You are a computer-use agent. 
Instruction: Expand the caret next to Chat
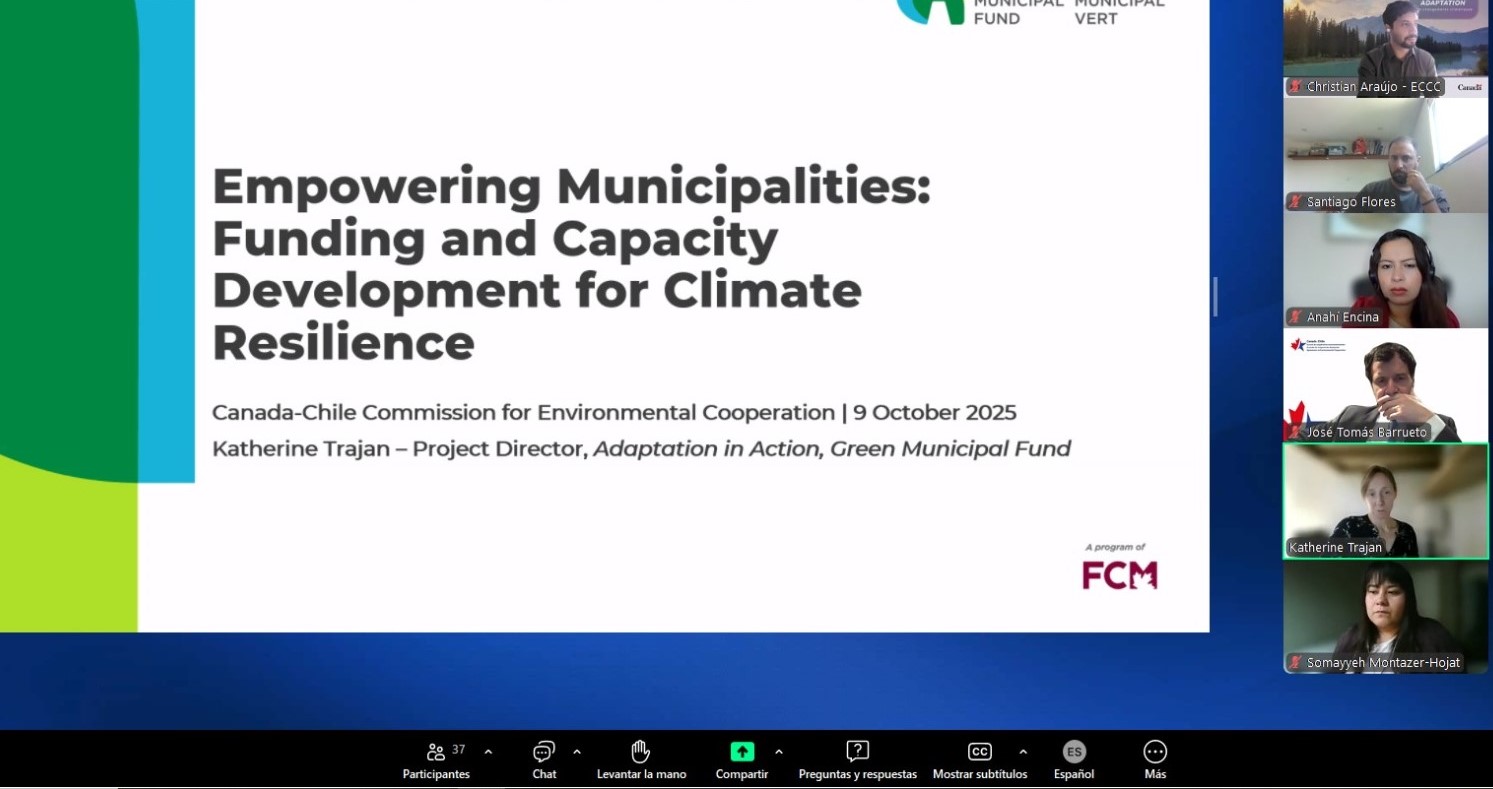[577, 752]
